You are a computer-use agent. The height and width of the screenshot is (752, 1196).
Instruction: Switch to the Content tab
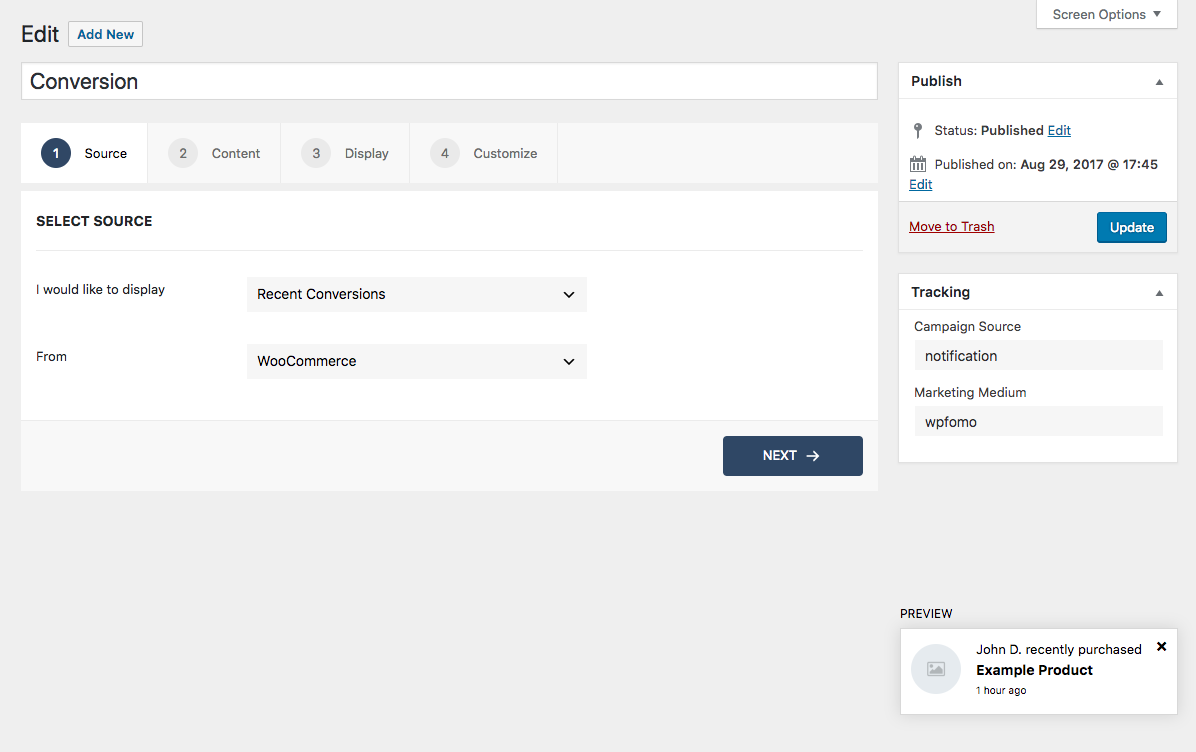(236, 153)
